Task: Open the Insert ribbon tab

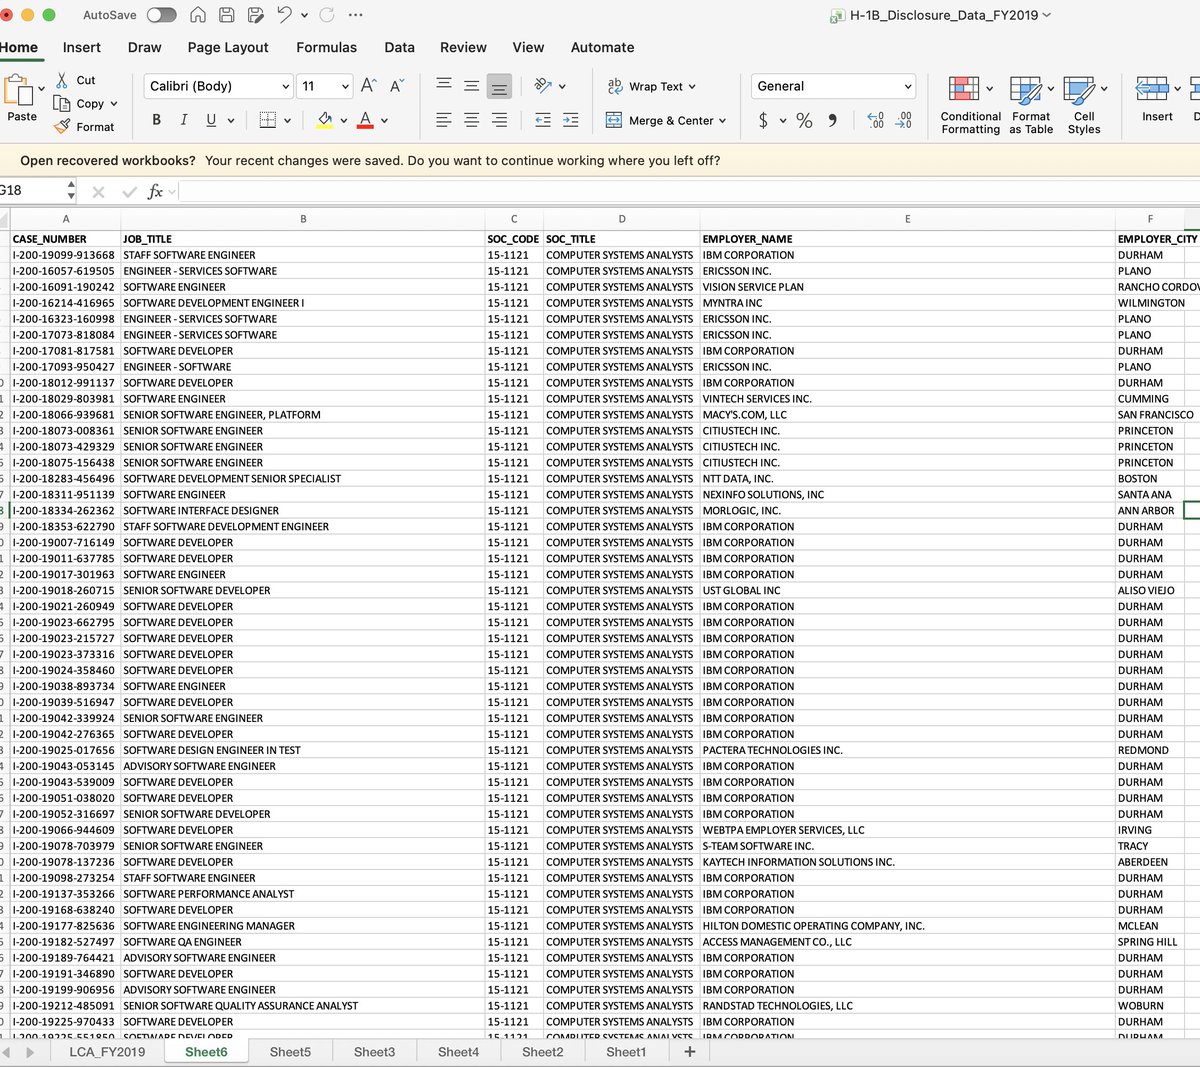Action: (81, 47)
